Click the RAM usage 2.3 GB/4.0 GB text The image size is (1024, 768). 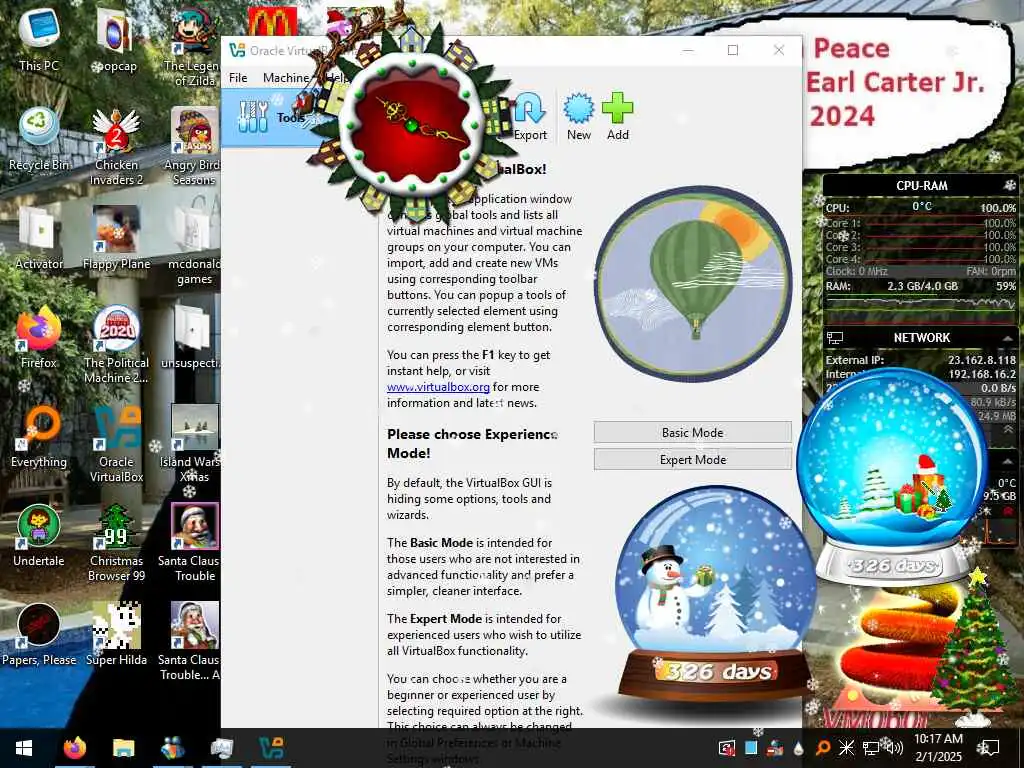coord(922,286)
